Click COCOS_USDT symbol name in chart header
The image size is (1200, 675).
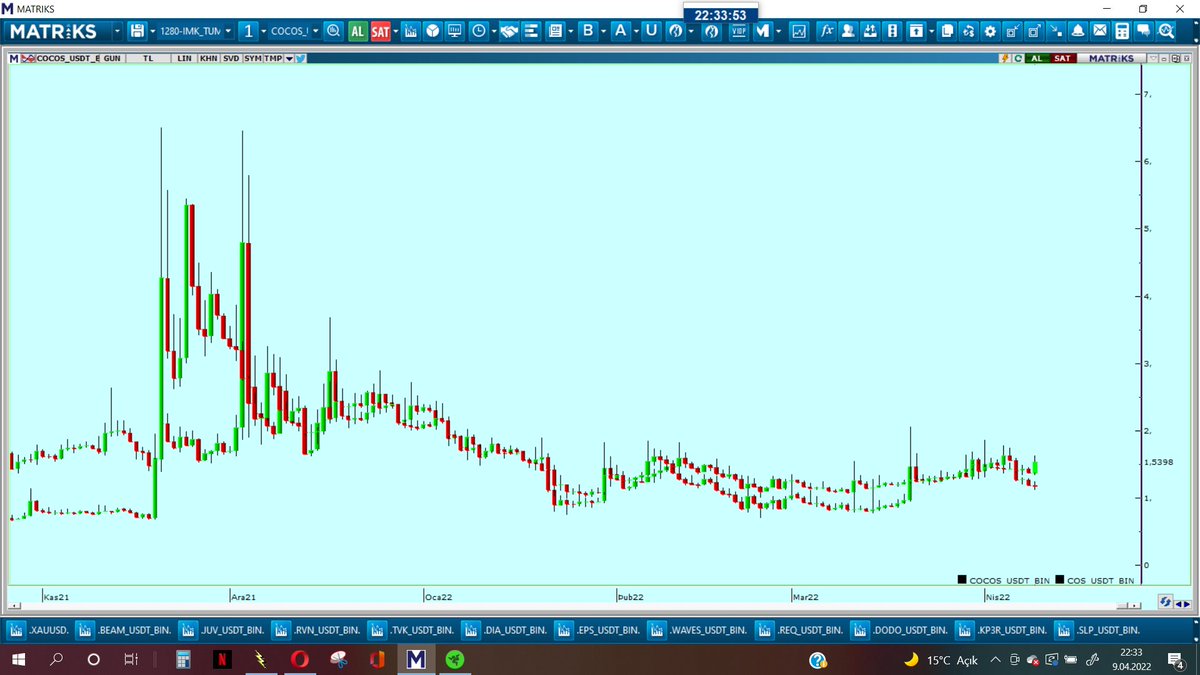tap(67, 58)
